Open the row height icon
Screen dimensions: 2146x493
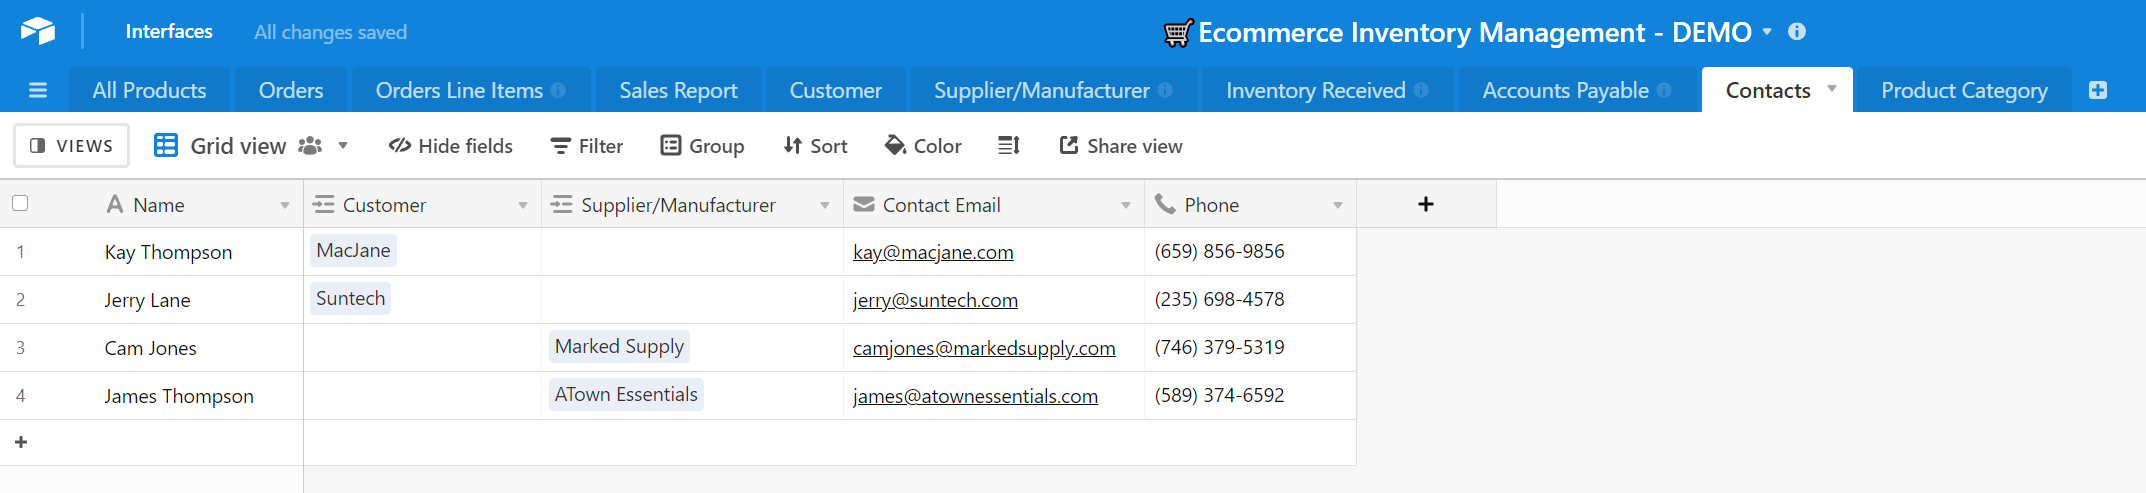point(1009,146)
